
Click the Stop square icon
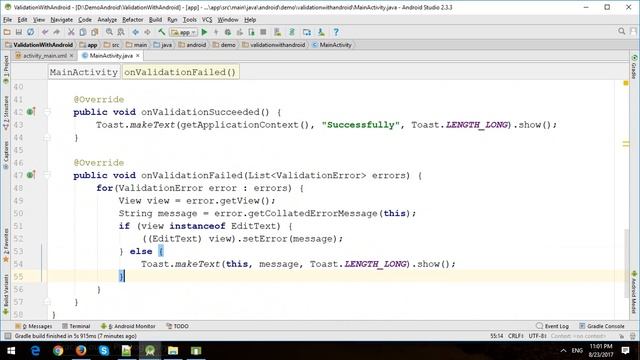tap(263, 32)
